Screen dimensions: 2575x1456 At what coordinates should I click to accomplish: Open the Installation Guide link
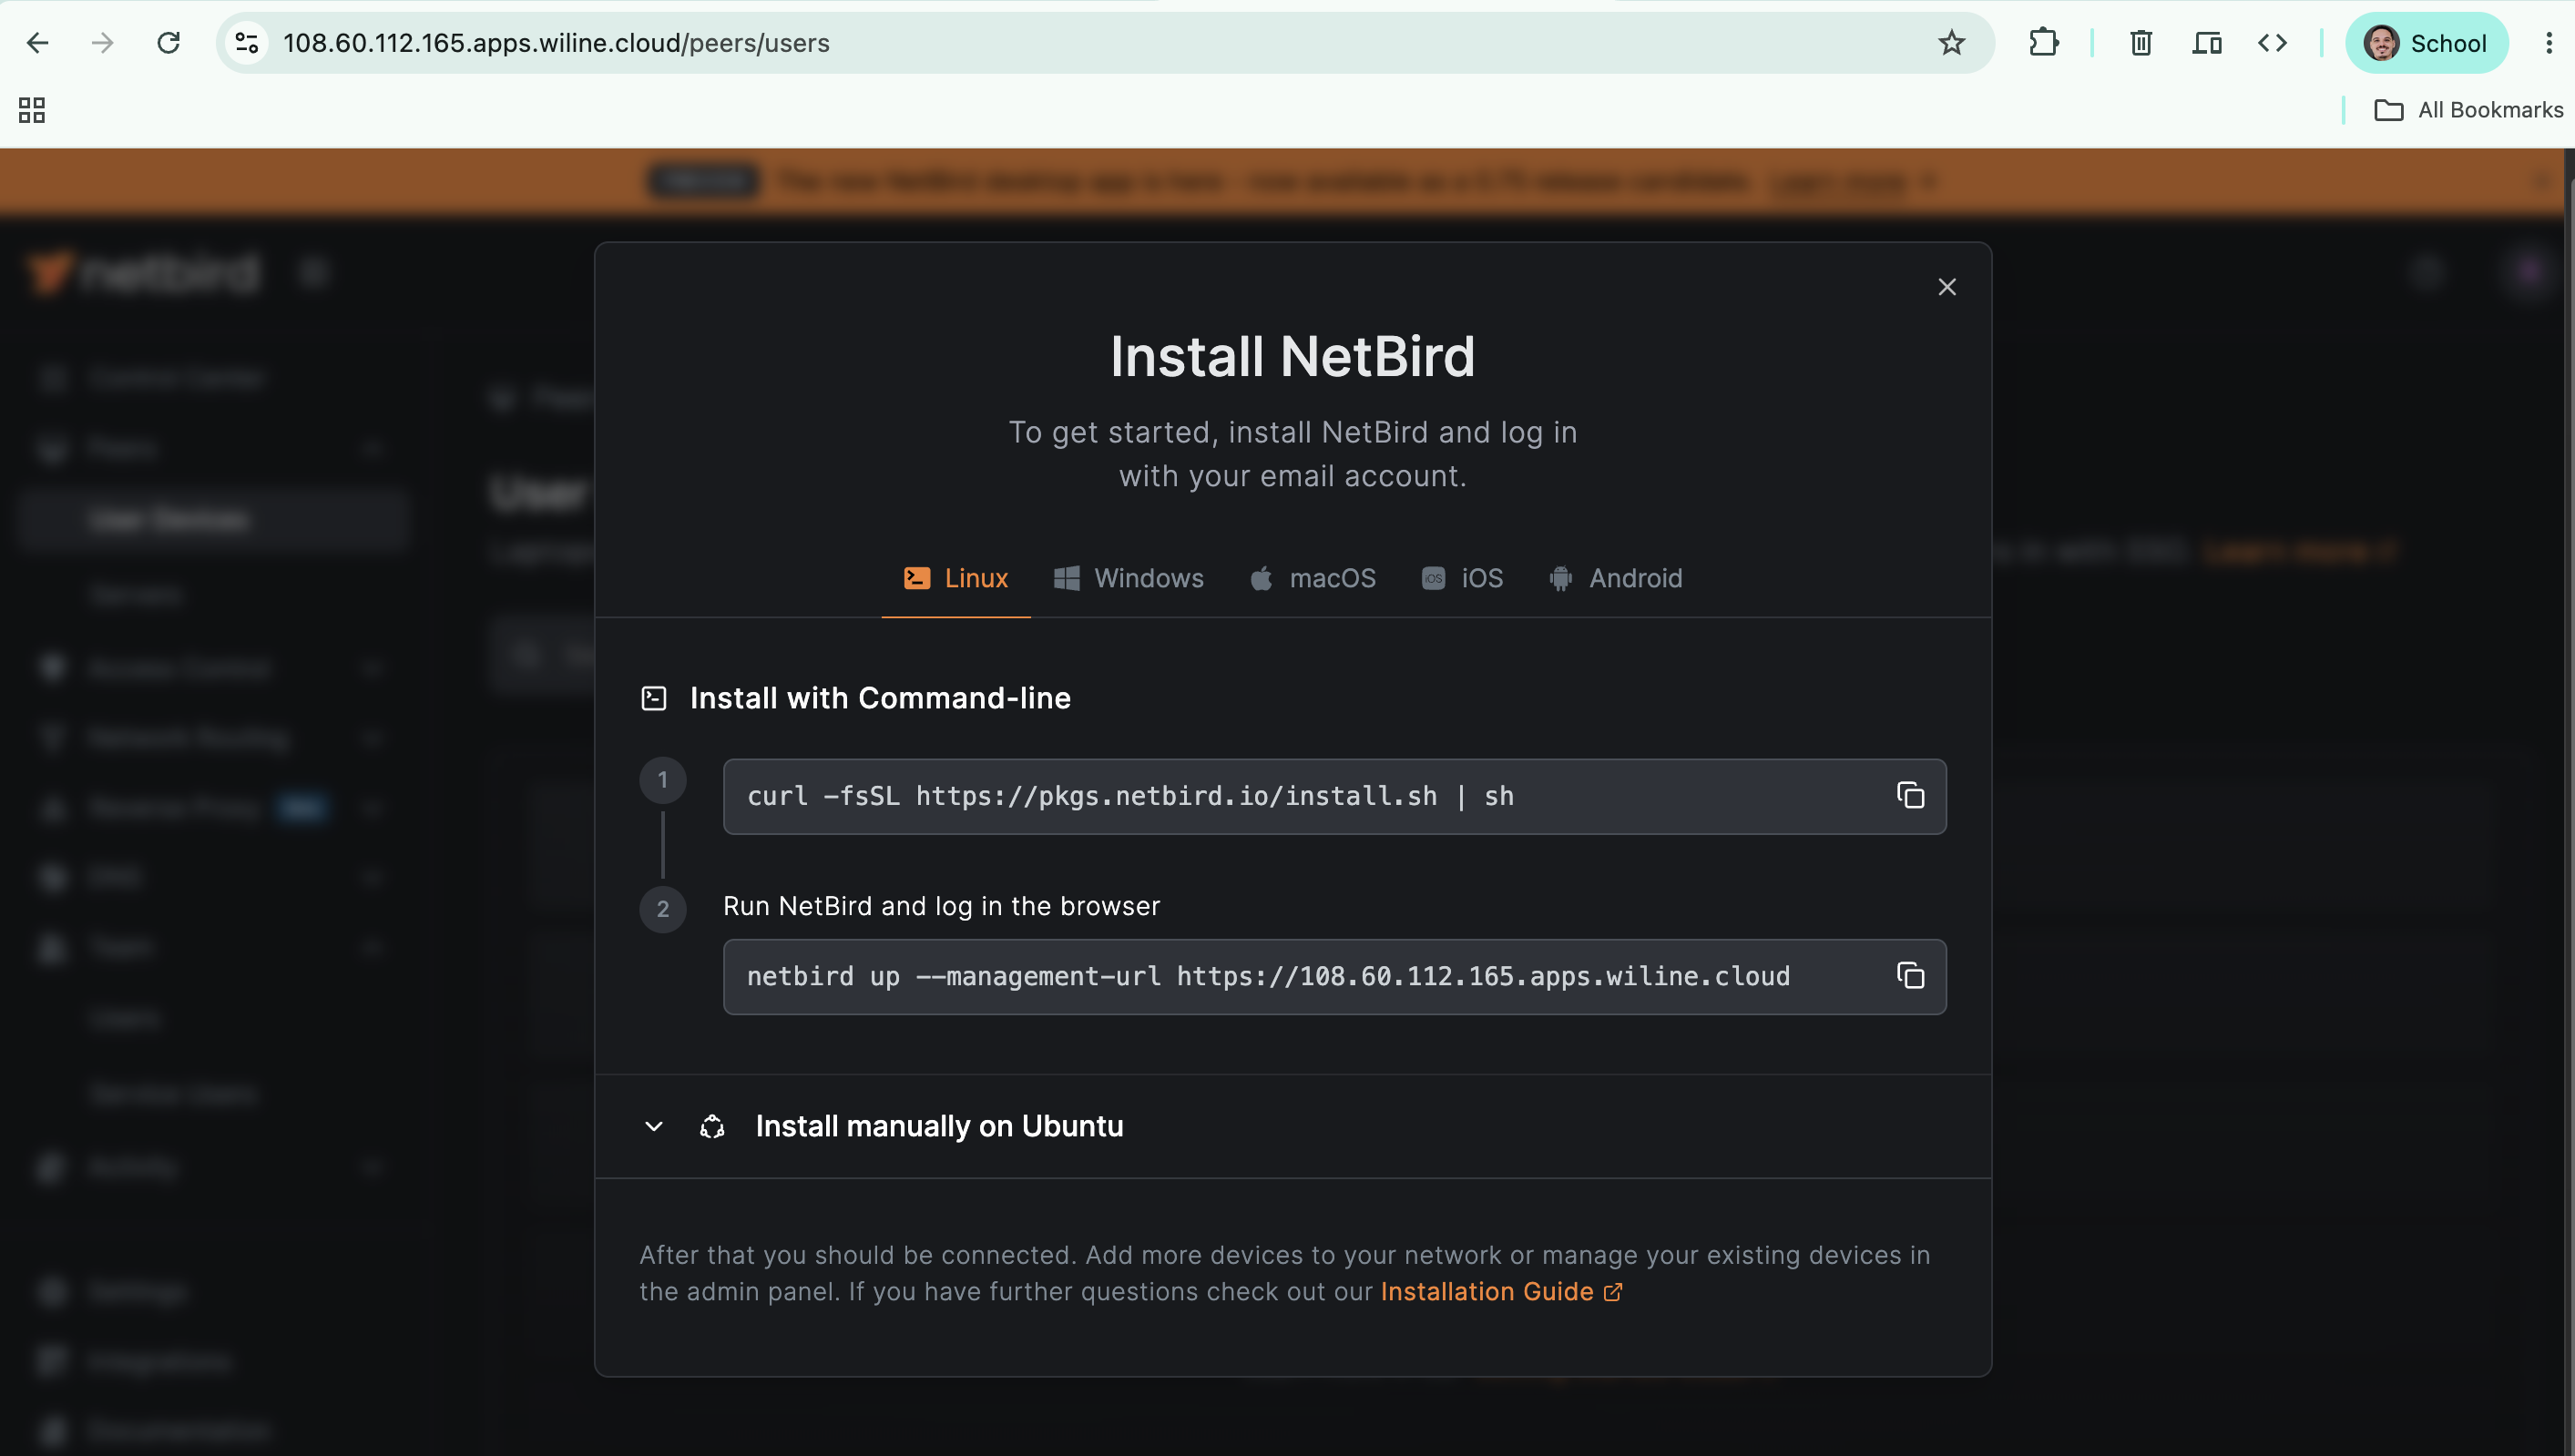point(1501,1292)
